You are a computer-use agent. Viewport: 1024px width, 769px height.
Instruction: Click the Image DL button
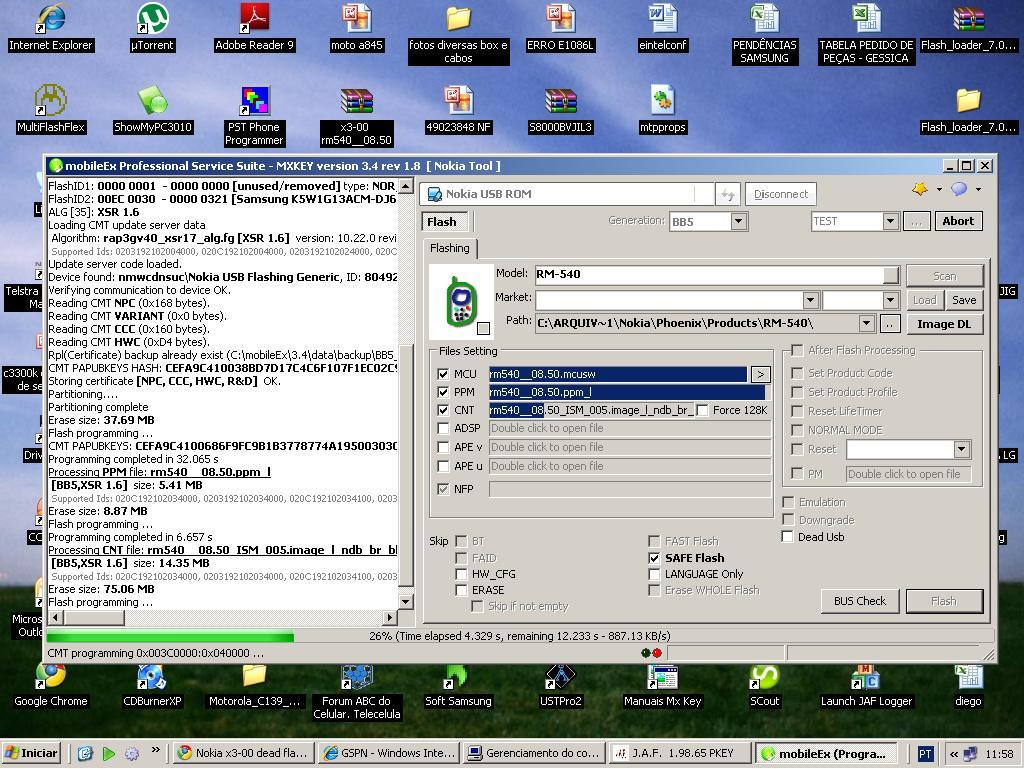[x=943, y=324]
